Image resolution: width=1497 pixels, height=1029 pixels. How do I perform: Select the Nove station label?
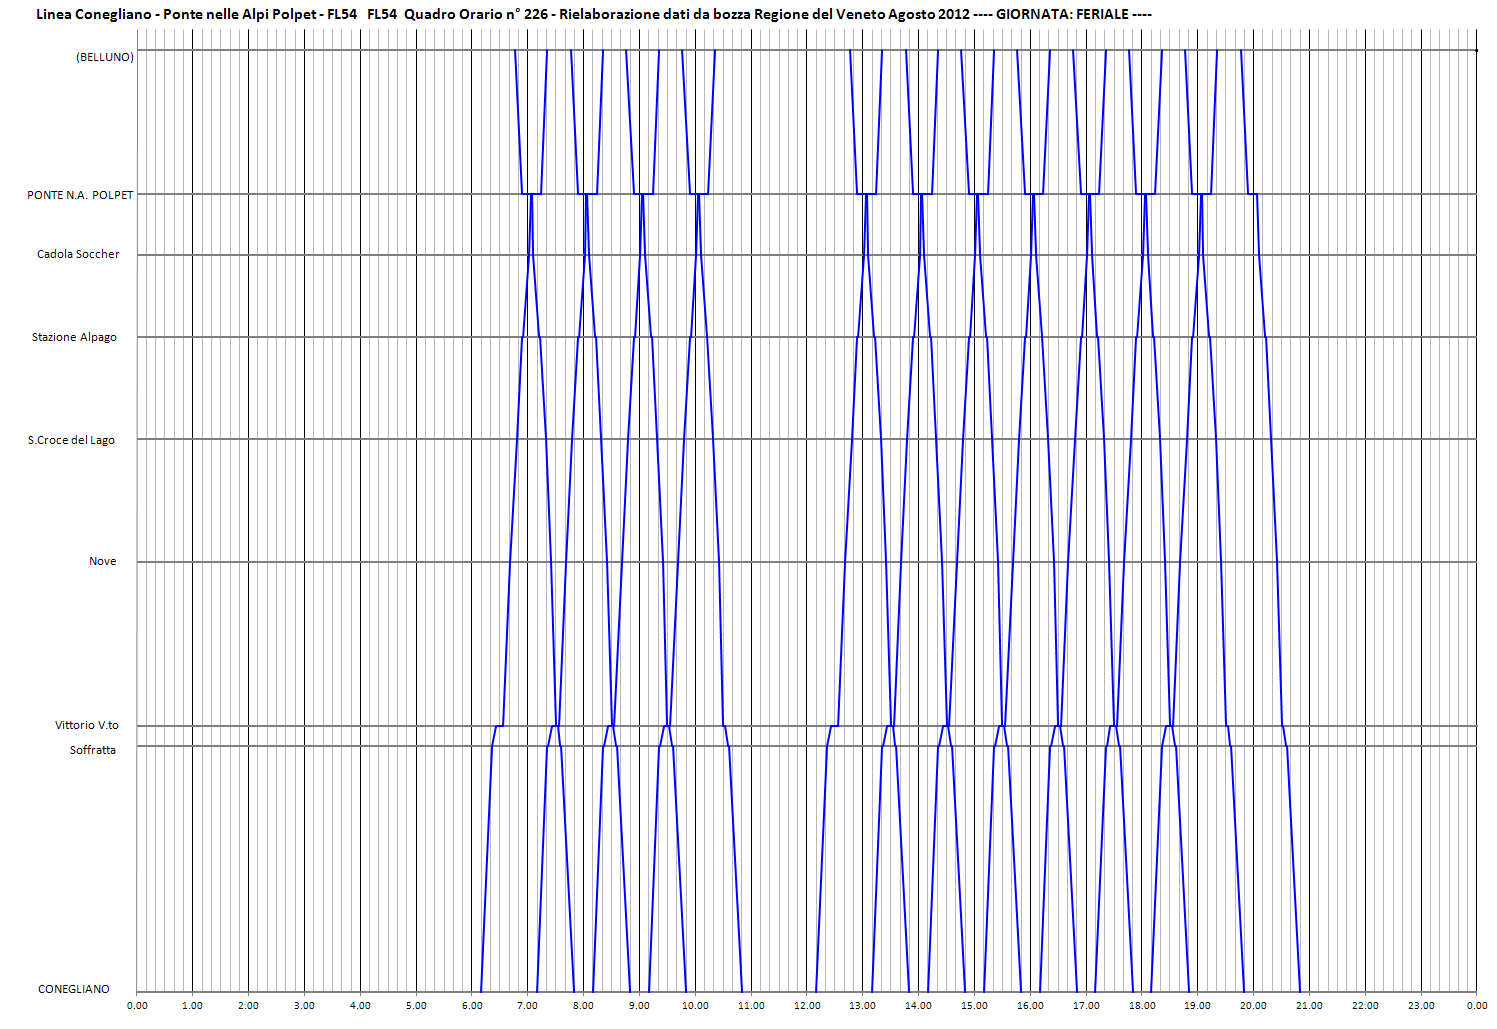click(103, 561)
